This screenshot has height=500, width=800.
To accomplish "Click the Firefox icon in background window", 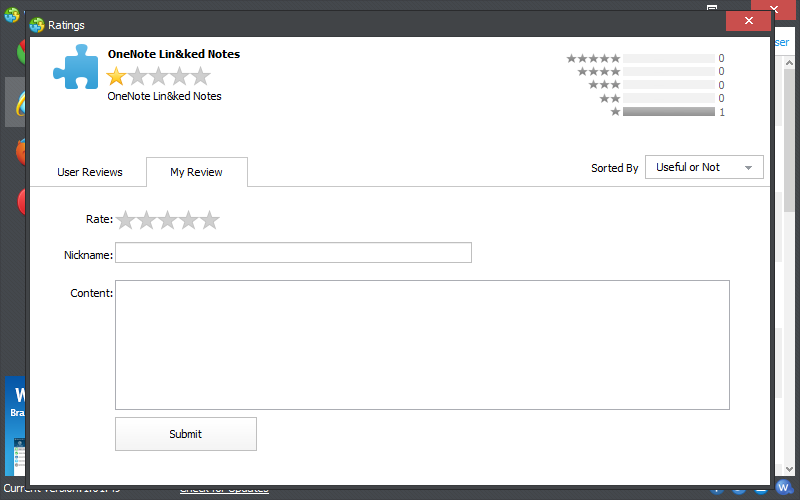I will (x=21, y=152).
